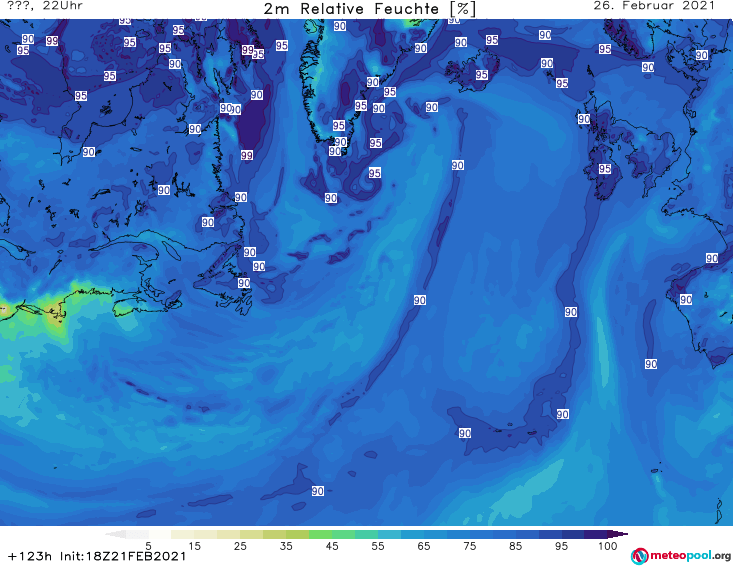
Task: Click the 95 label on Iceland
Action: coord(482,74)
